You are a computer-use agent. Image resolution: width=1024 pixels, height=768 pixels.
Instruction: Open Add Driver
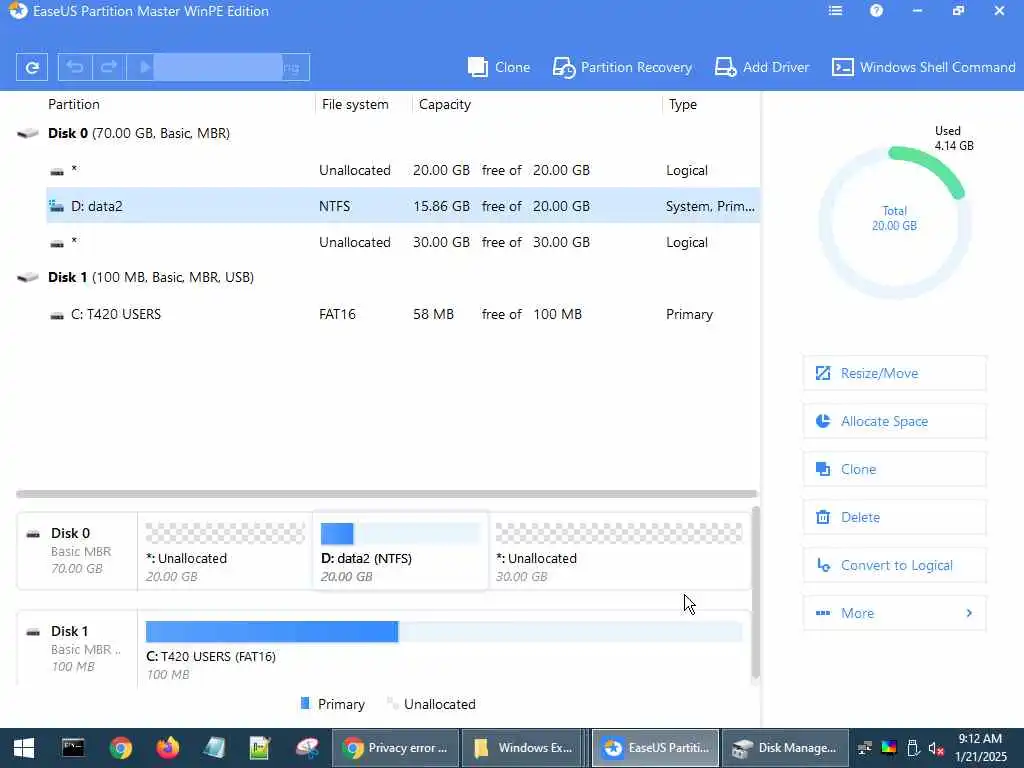(761, 67)
